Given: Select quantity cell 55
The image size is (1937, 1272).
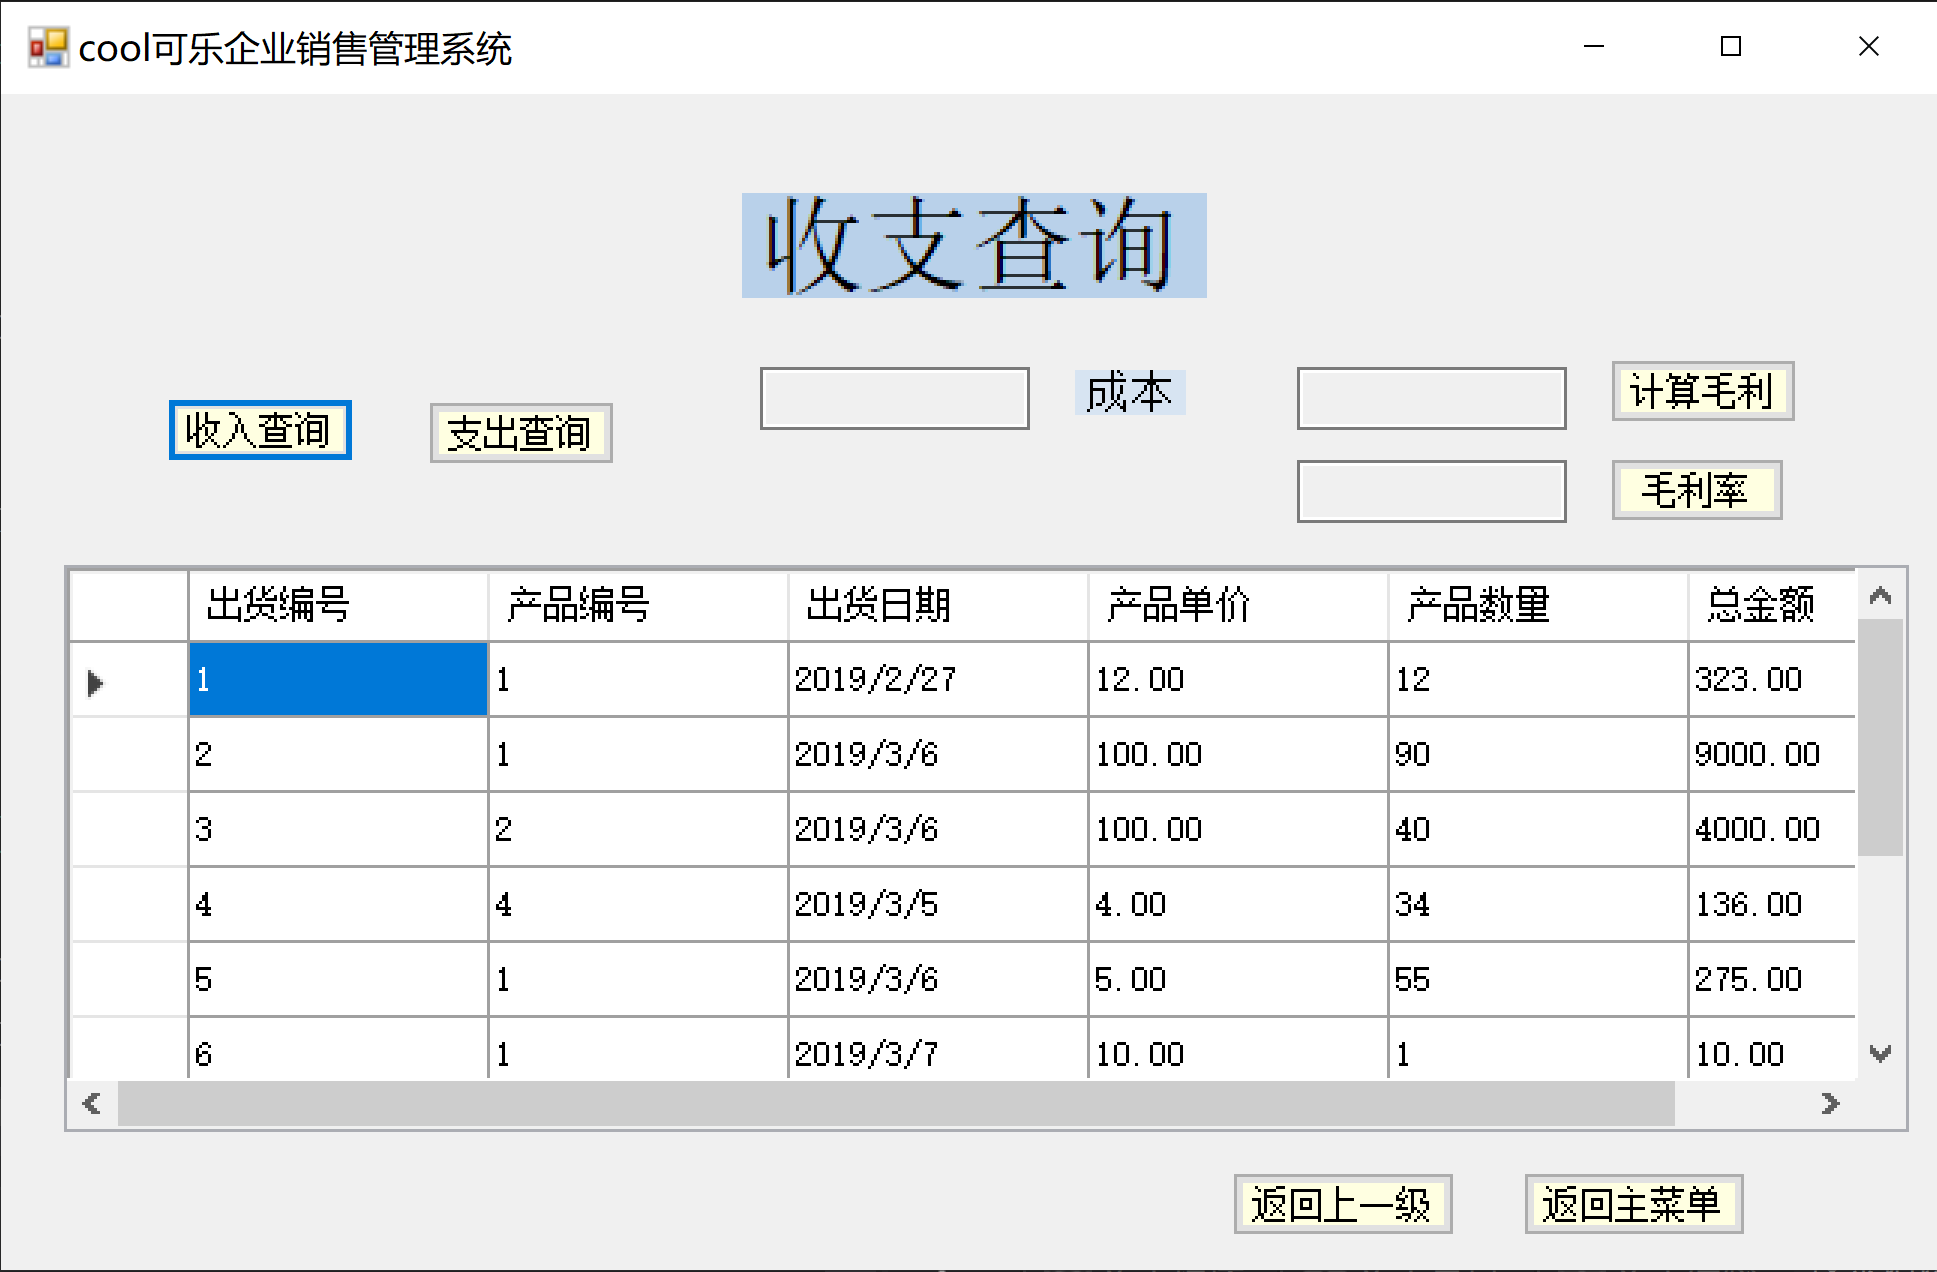Looking at the screenshot, I should pyautogui.click(x=1538, y=979).
